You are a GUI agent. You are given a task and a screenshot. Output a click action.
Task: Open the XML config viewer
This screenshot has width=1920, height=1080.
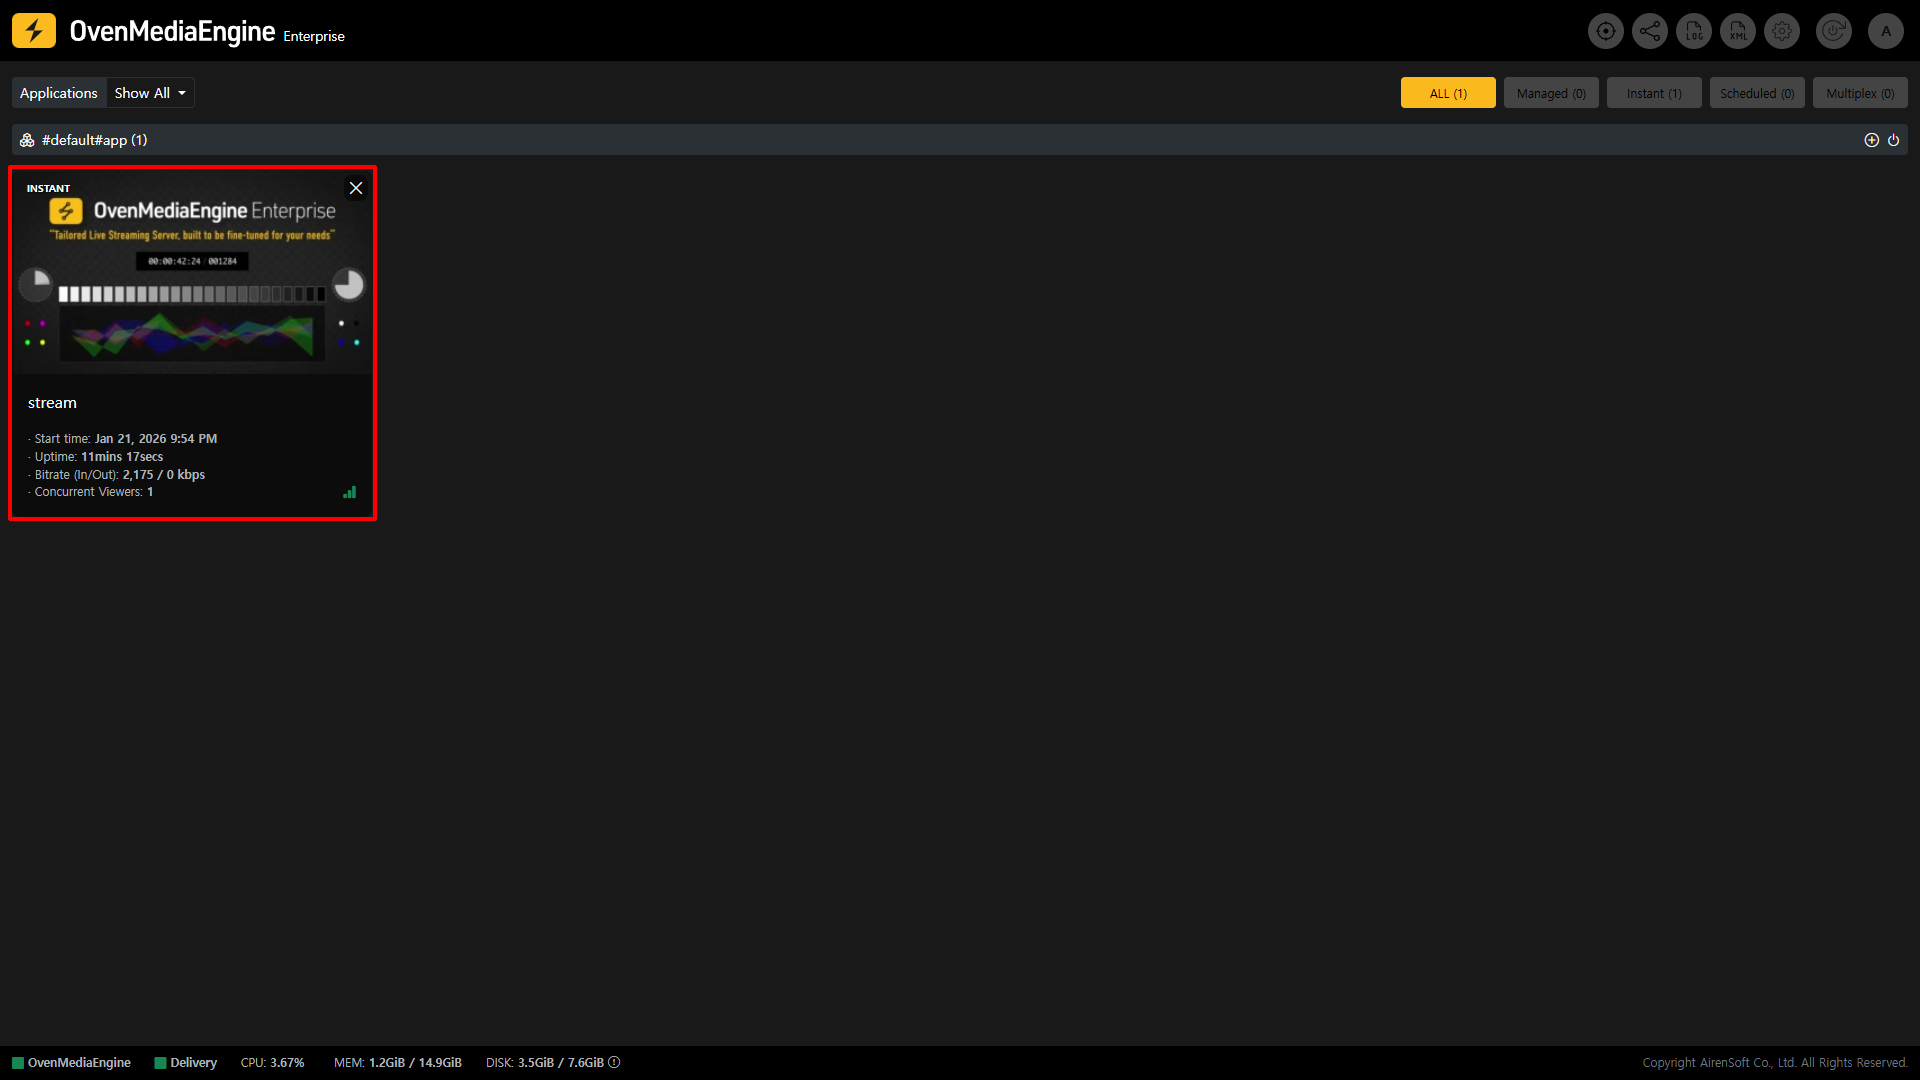click(x=1738, y=31)
